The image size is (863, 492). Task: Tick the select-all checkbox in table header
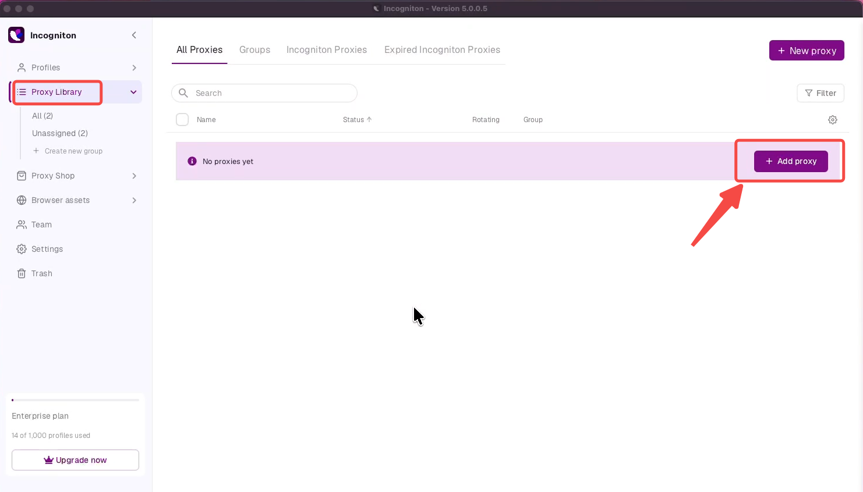click(182, 119)
